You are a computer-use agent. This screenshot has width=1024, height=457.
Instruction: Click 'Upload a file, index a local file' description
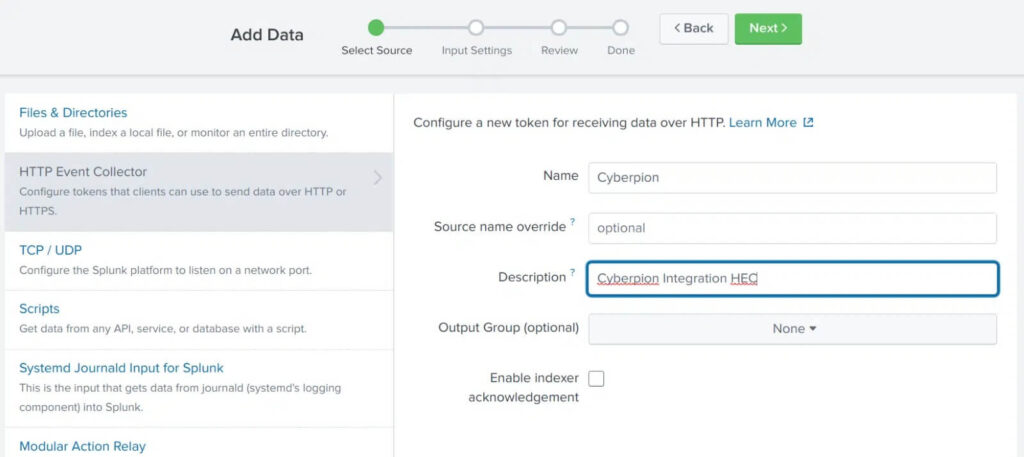(x=173, y=133)
